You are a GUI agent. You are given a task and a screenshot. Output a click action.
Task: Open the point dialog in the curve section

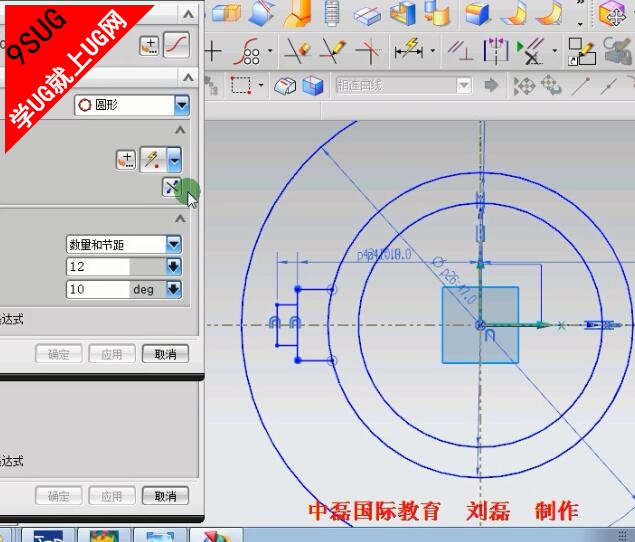pyautogui.click(x=149, y=45)
